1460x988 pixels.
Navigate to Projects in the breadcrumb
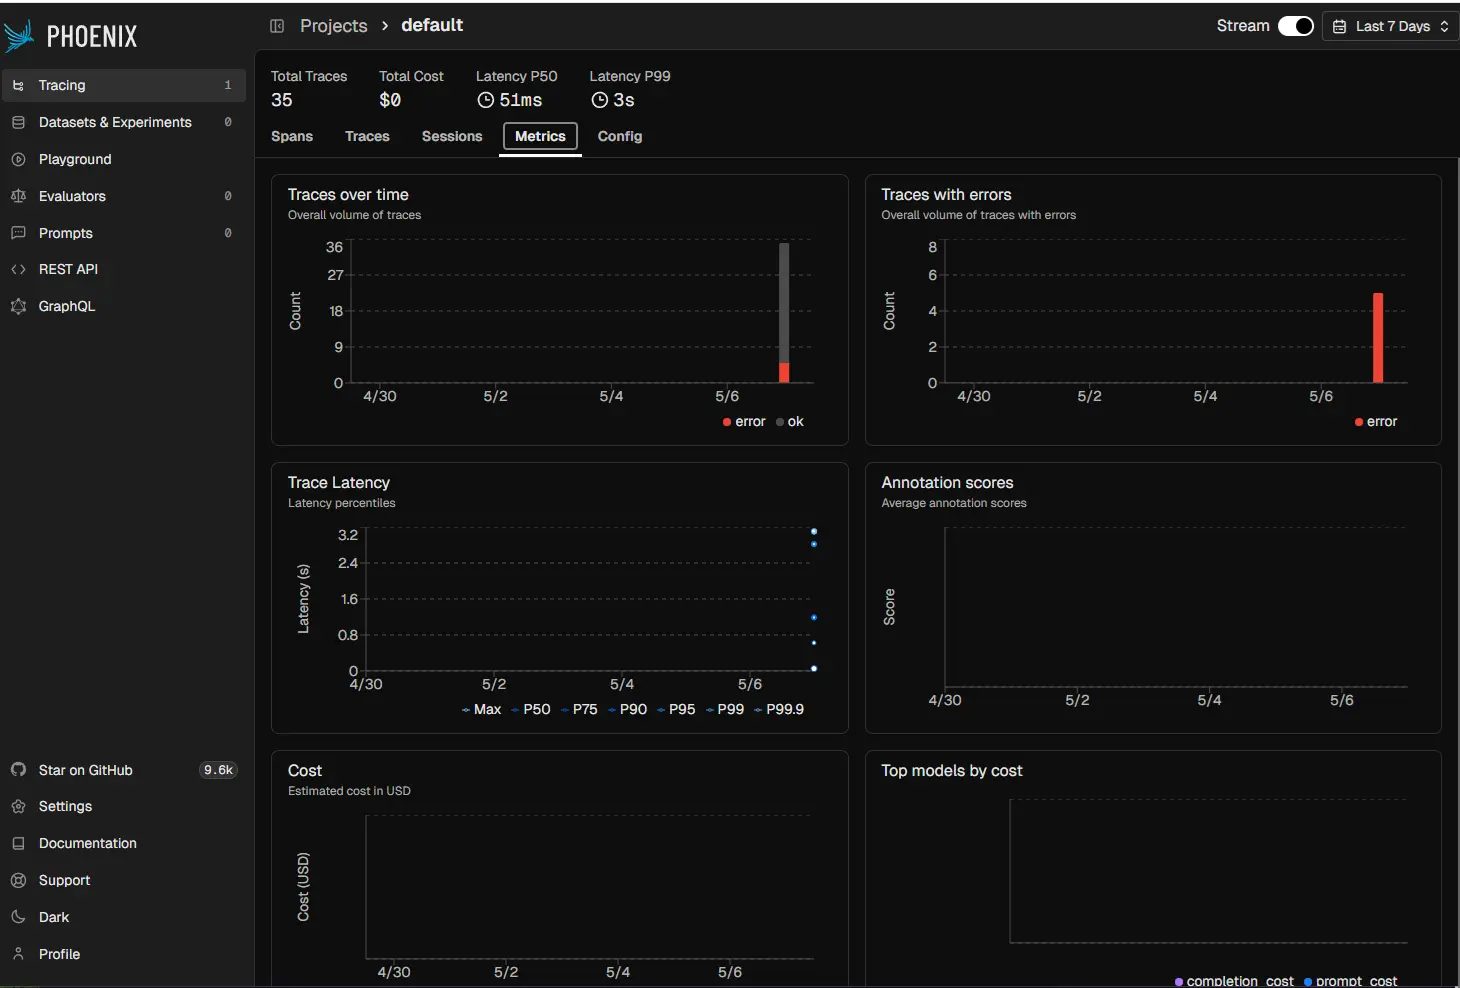tap(334, 26)
